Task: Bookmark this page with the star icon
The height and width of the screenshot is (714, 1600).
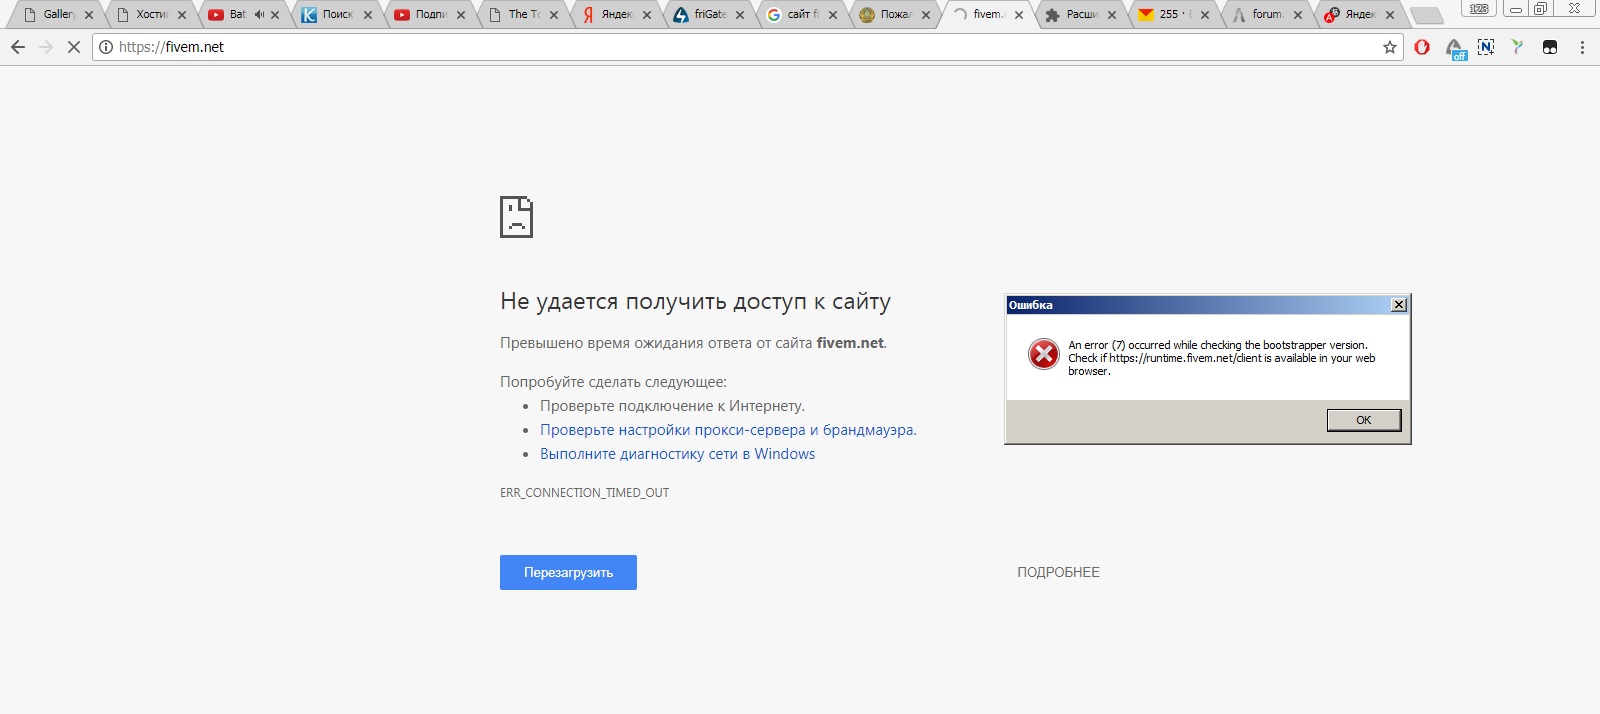Action: [x=1389, y=47]
